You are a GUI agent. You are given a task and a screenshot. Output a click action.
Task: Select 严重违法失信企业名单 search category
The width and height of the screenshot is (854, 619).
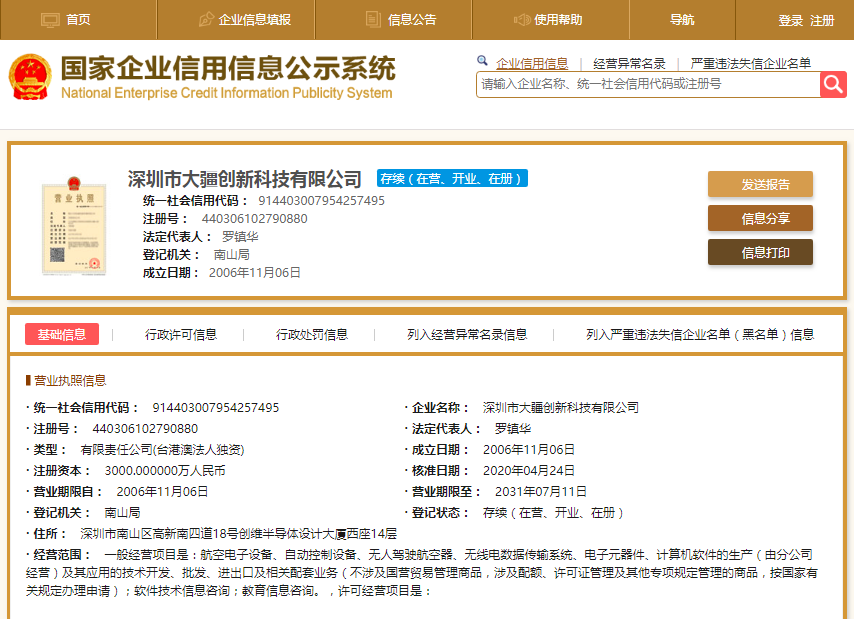coord(751,64)
